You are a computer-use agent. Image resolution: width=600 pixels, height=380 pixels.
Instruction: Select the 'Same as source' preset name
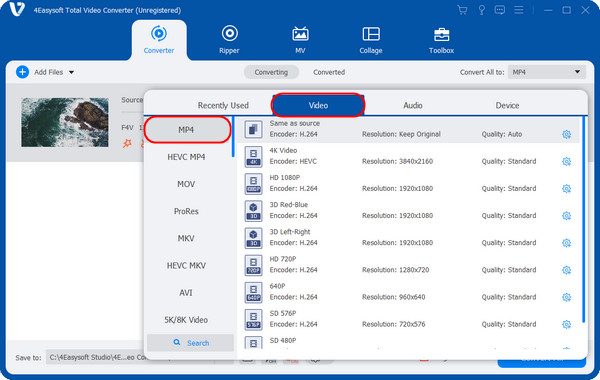tap(295, 123)
